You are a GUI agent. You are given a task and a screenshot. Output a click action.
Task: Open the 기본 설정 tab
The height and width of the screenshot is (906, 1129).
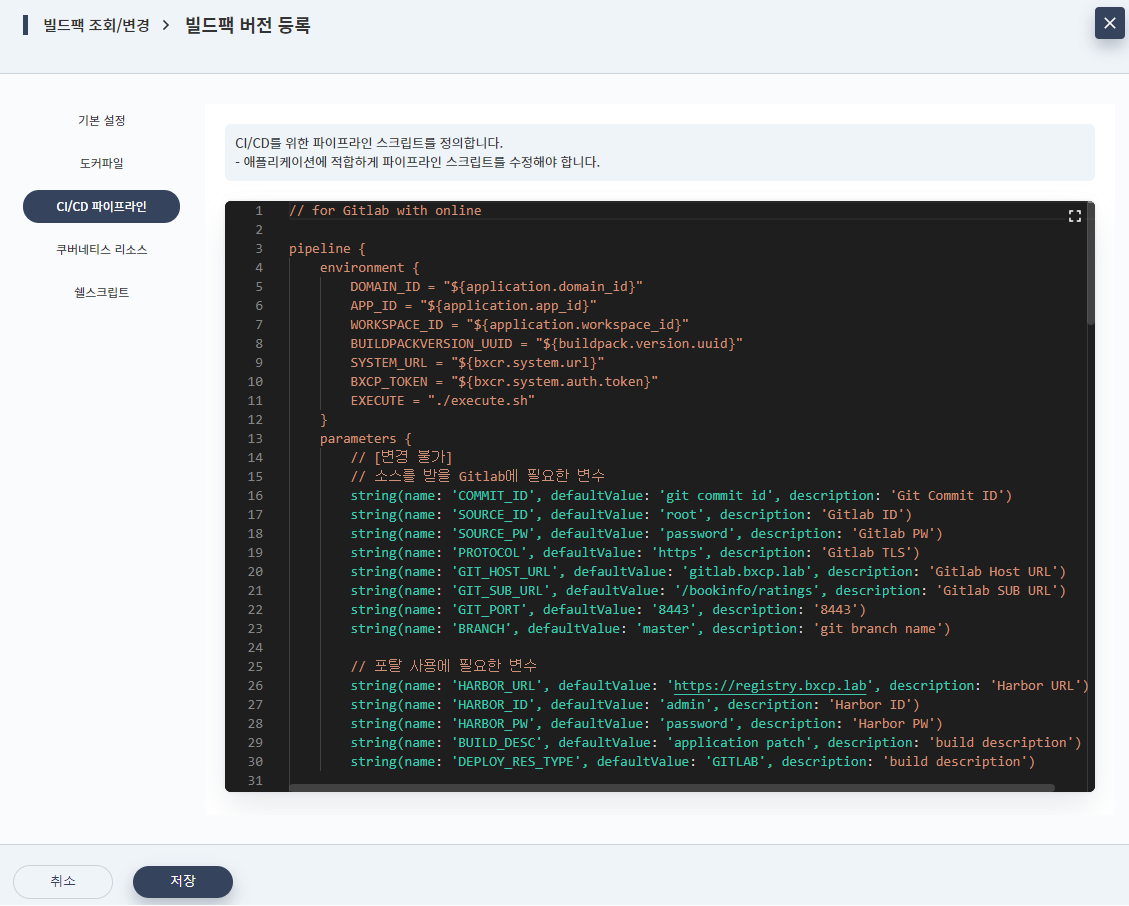102,120
